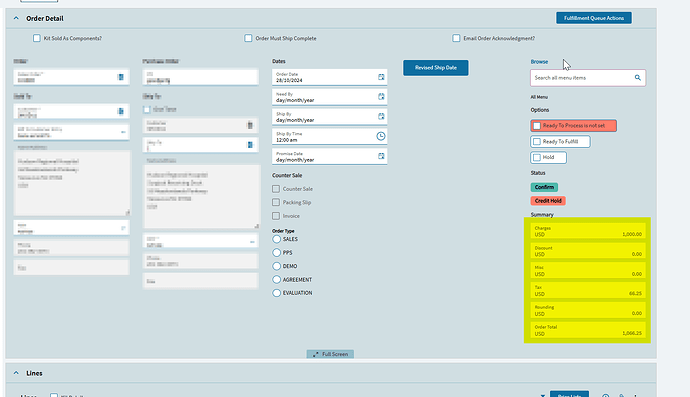This screenshot has width=690, height=397.
Task: Collapse the Lines section
Action: click(x=16, y=373)
